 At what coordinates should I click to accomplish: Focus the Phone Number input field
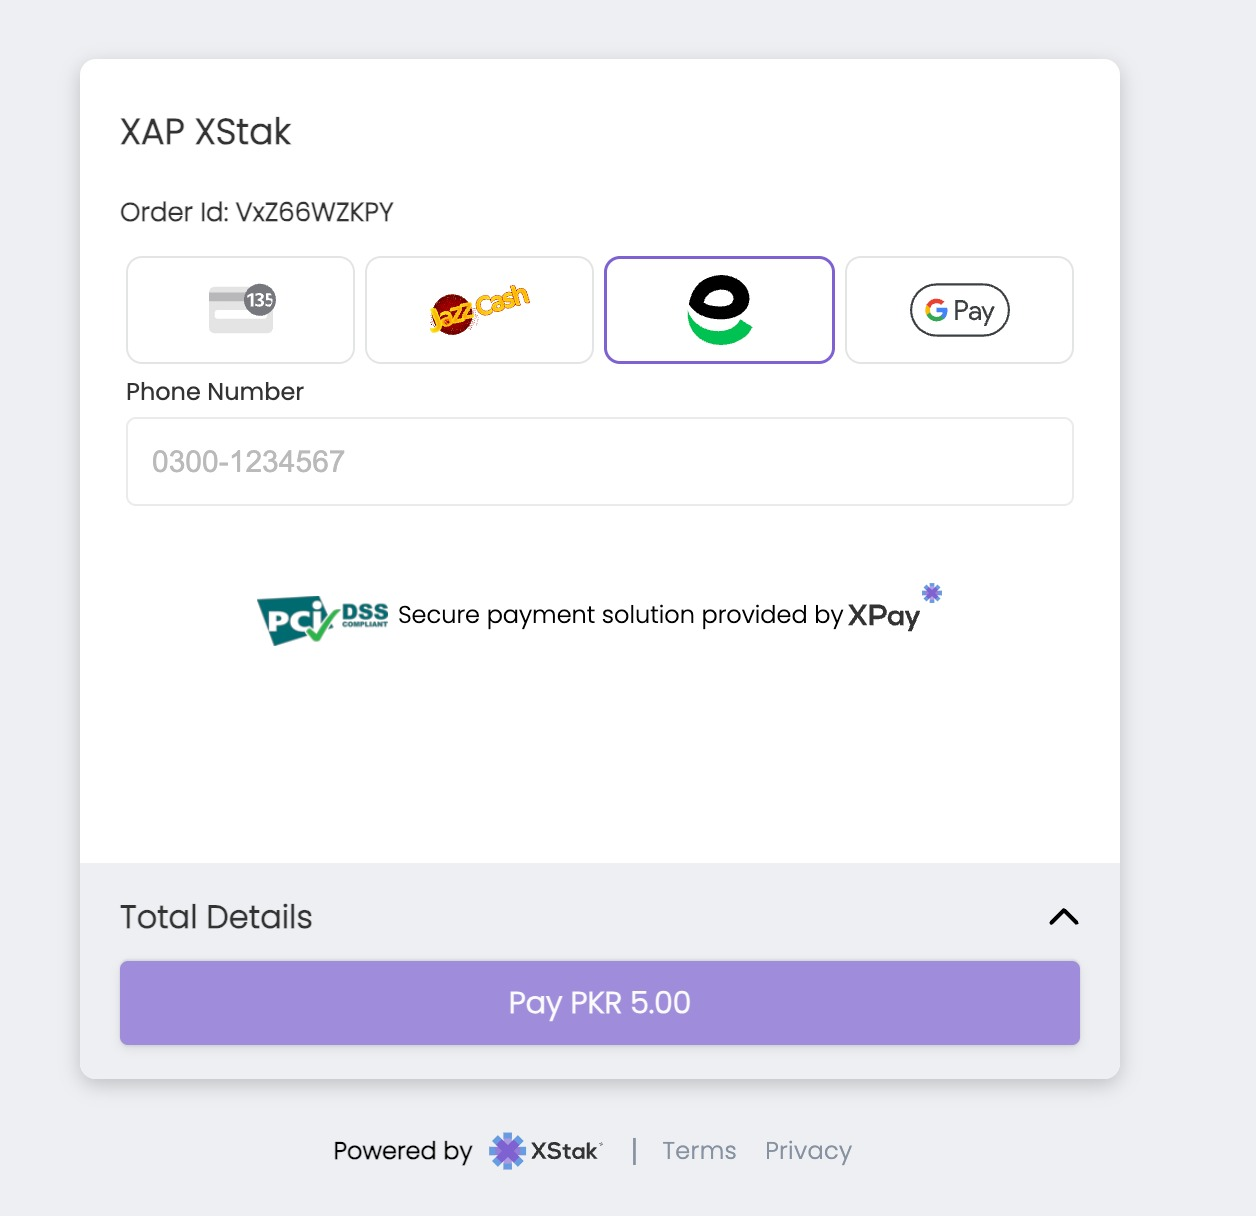[x=600, y=462]
